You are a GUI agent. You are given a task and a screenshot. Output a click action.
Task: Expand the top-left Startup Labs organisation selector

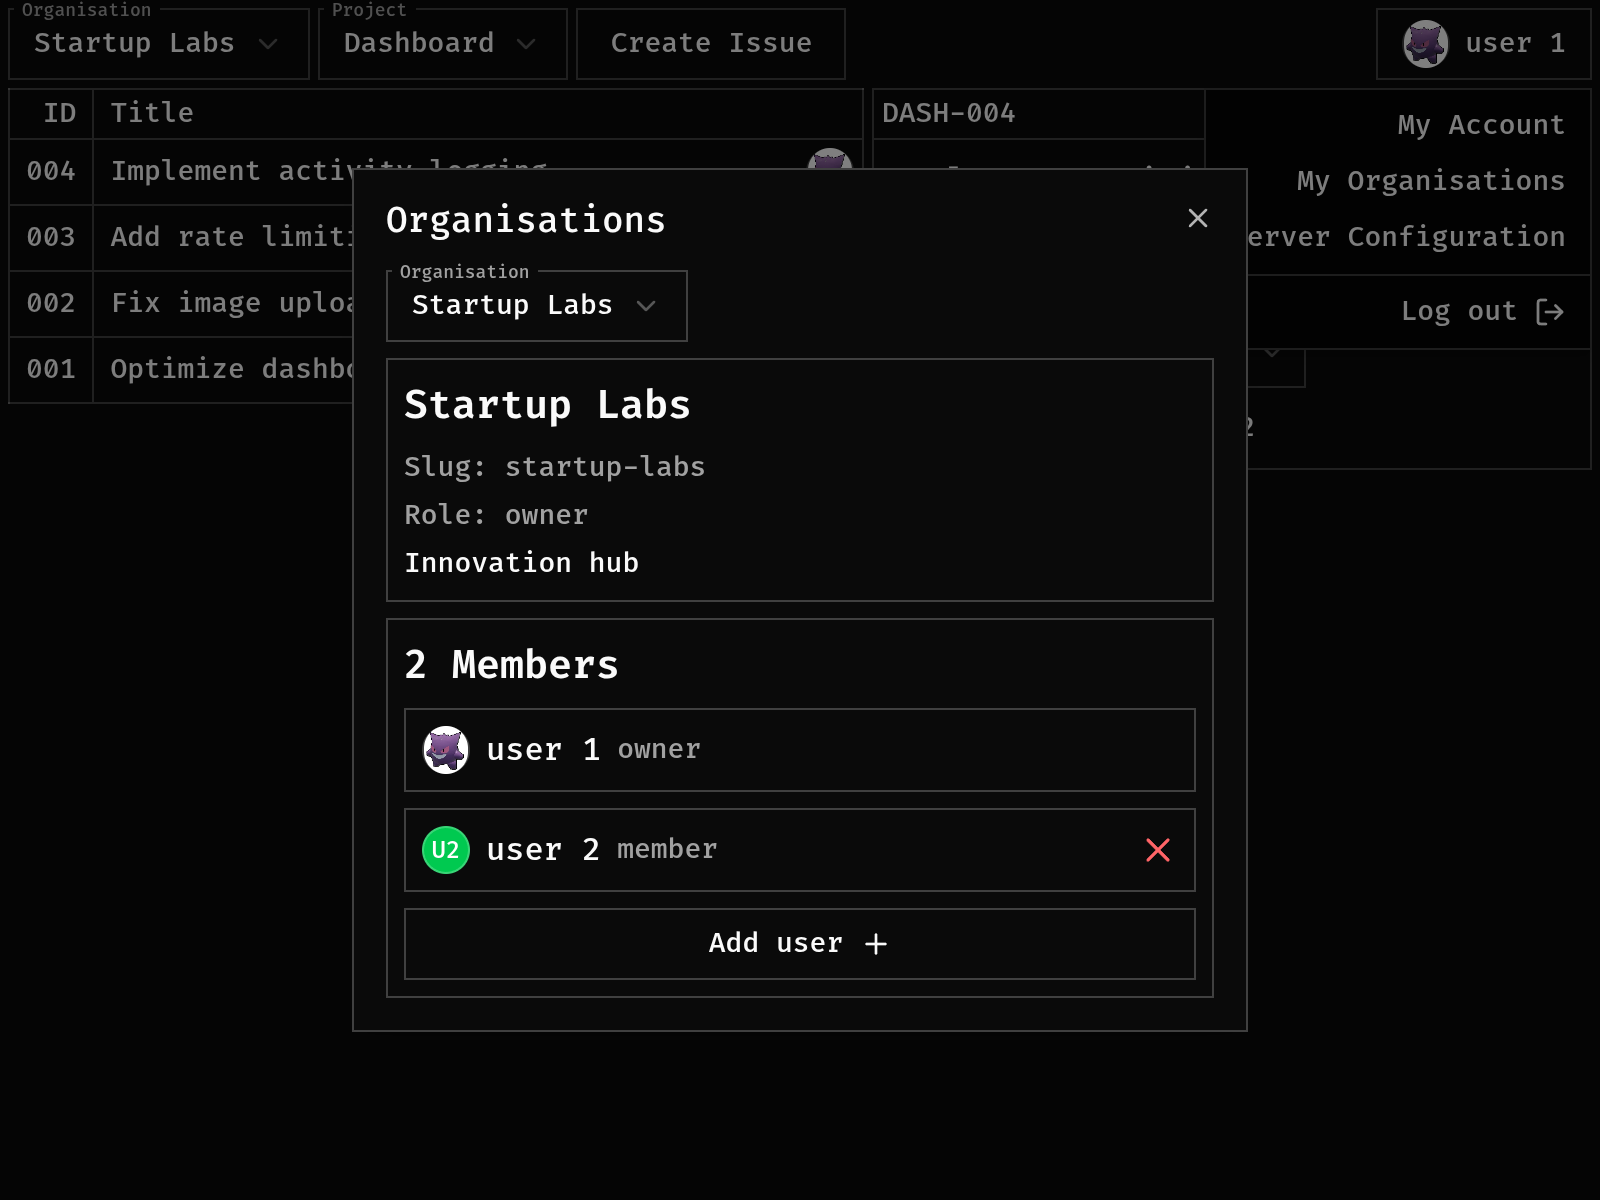coord(158,44)
